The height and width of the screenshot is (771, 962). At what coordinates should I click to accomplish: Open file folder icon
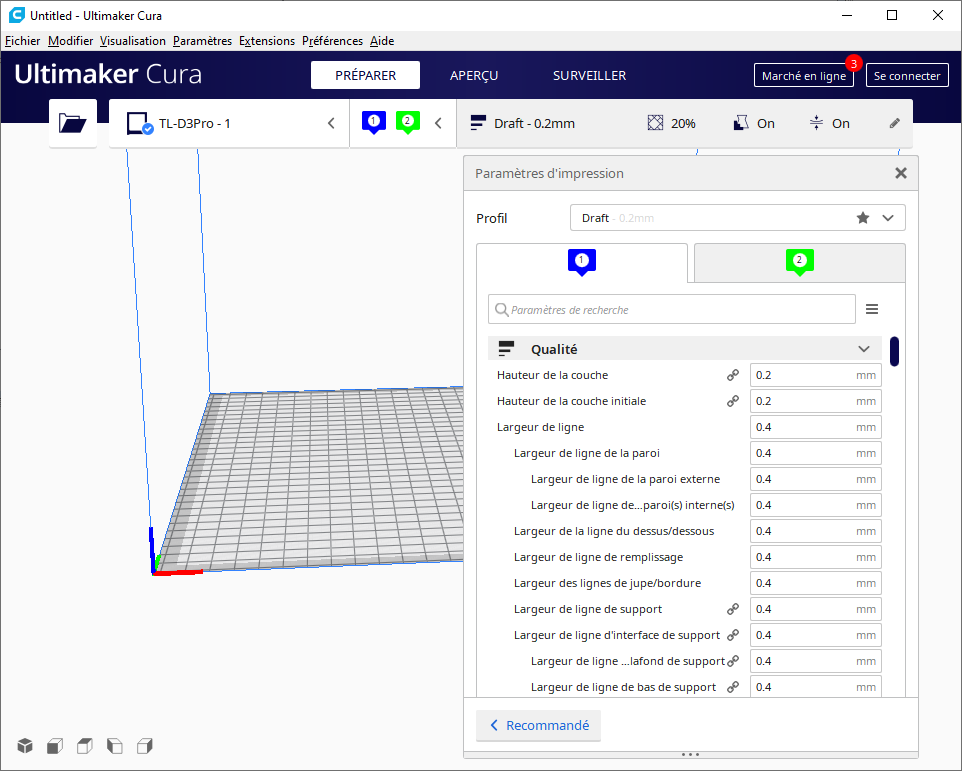(72, 123)
